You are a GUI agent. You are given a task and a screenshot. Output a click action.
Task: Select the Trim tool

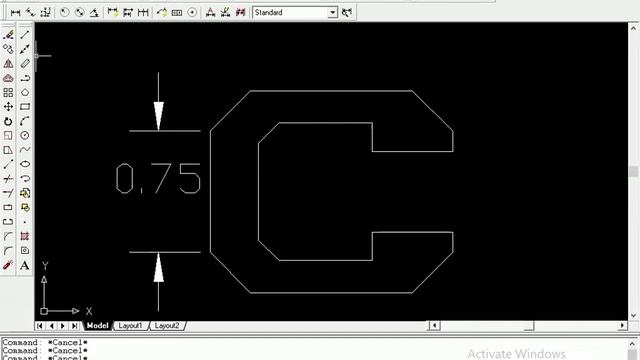(8, 179)
